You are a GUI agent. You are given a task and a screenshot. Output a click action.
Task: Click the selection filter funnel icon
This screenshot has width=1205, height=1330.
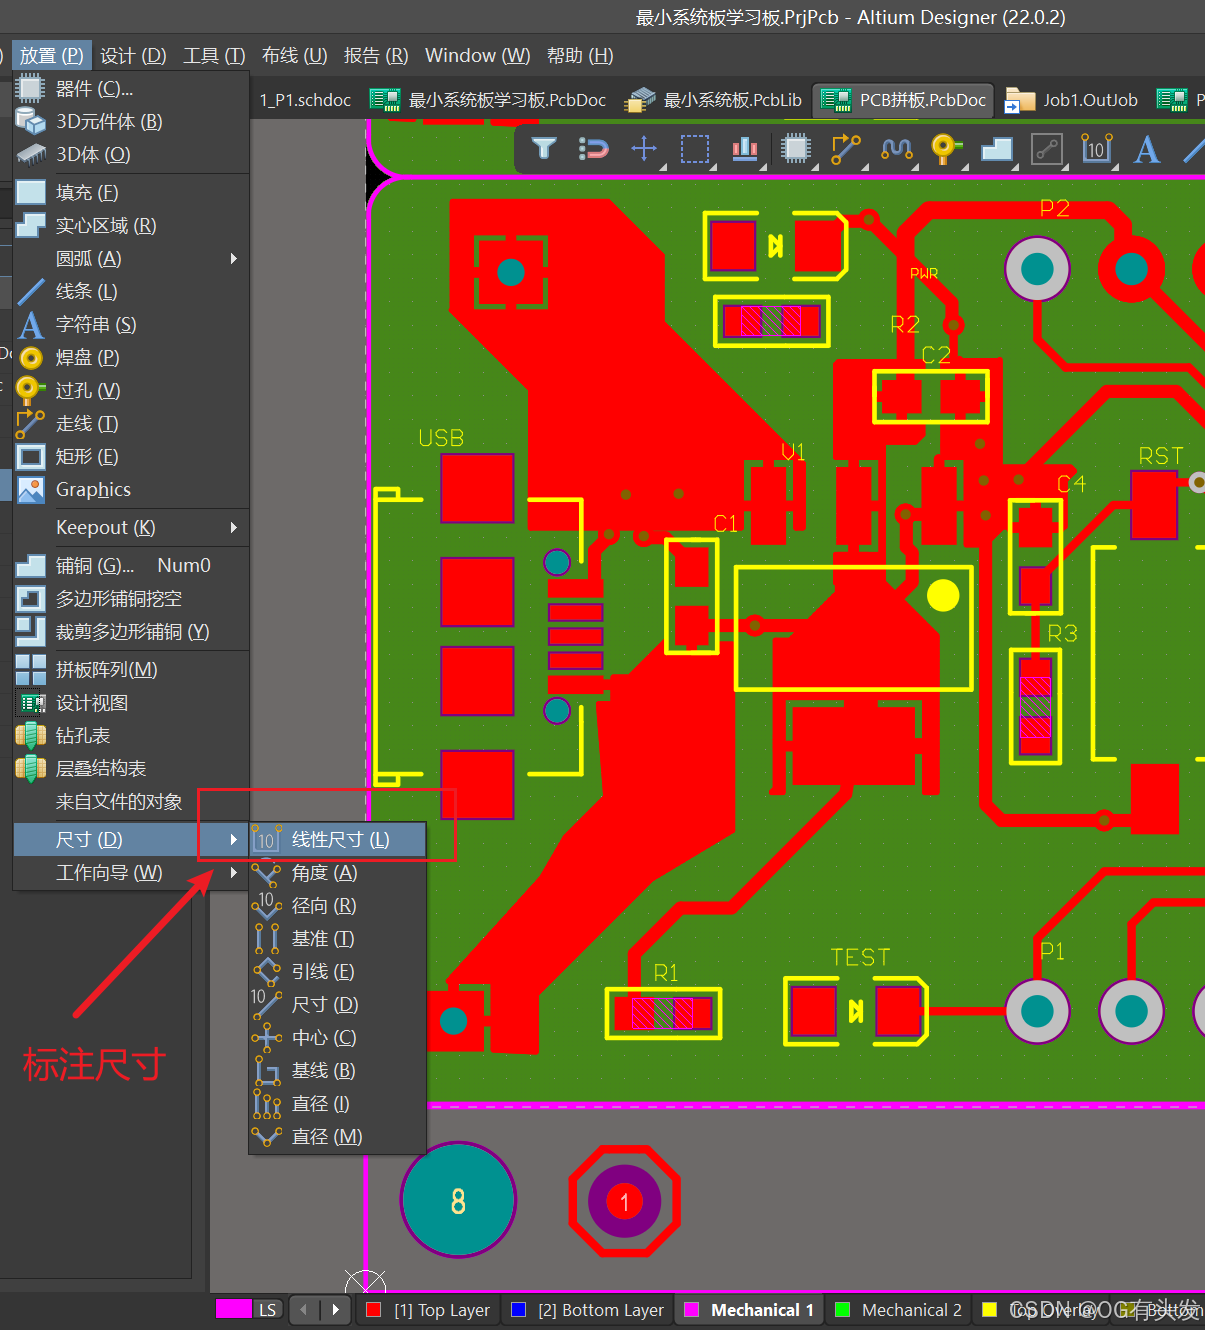click(544, 149)
